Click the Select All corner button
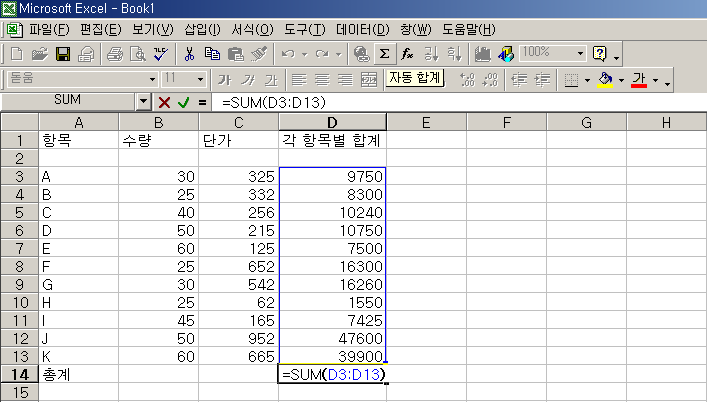 (19, 122)
